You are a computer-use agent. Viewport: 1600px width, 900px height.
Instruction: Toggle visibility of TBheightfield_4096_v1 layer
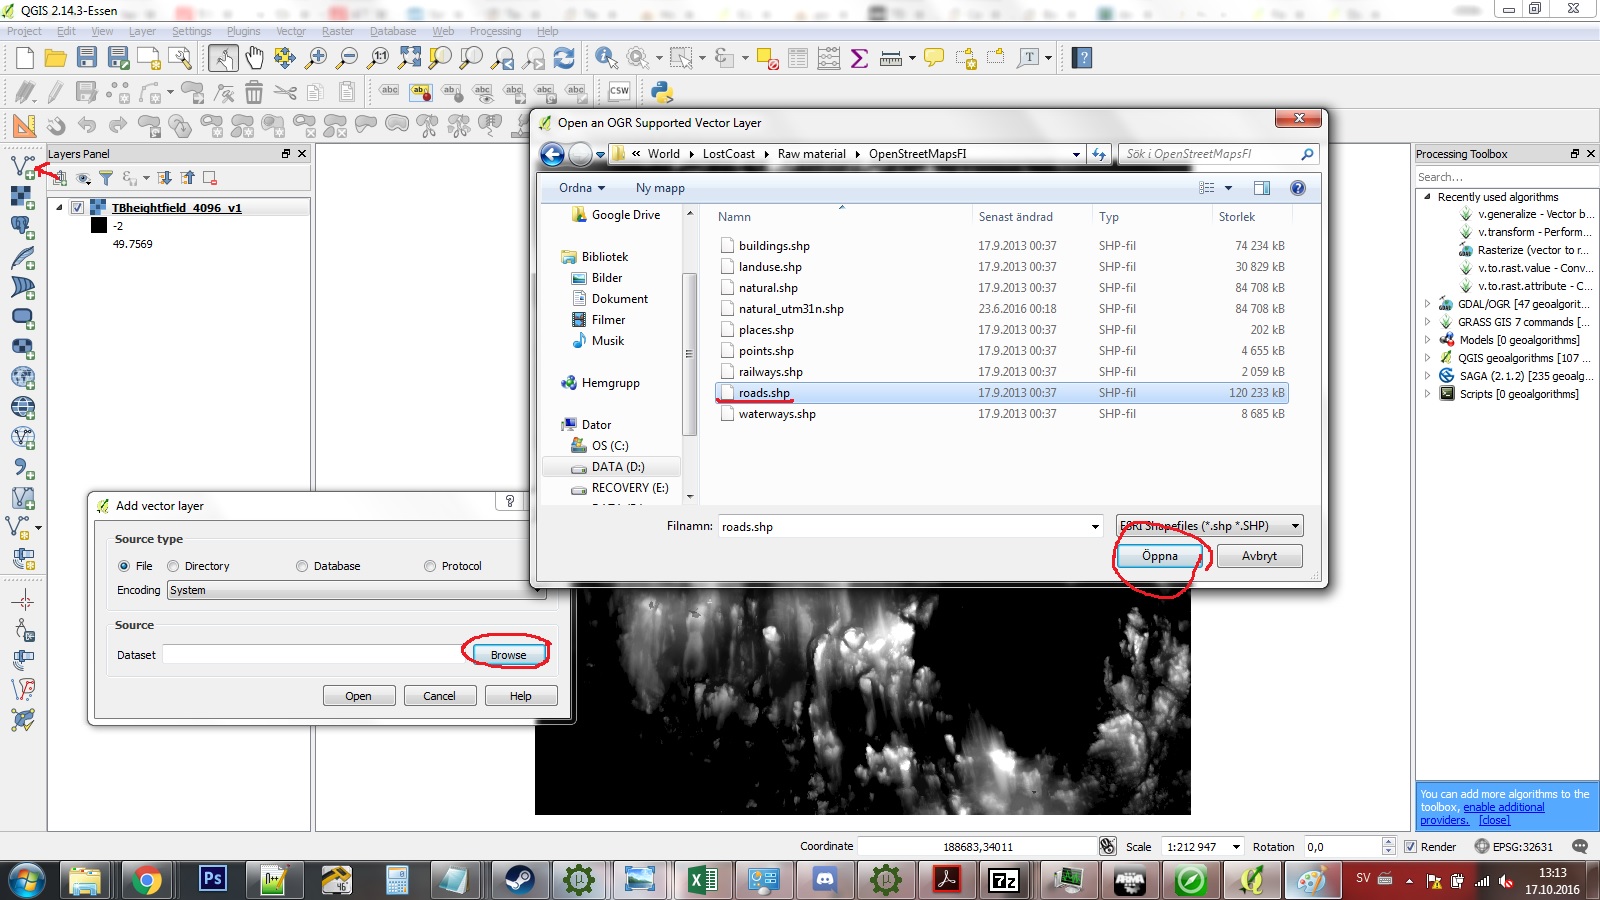[x=77, y=208]
